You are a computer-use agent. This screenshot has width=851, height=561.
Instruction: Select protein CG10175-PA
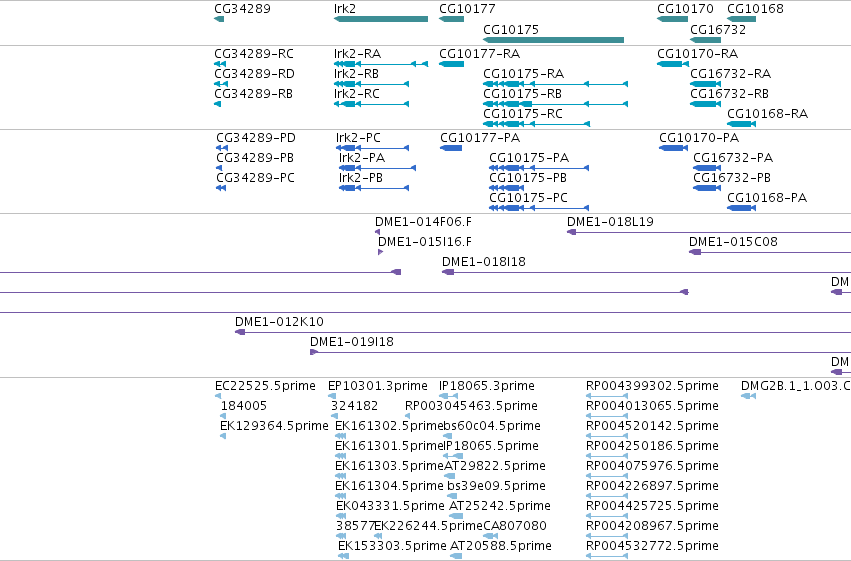click(529, 158)
